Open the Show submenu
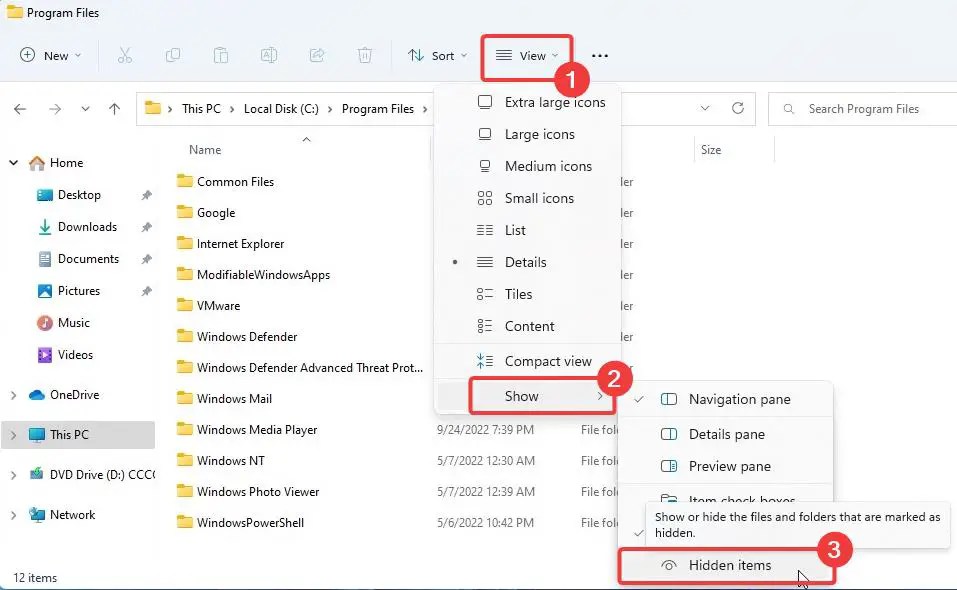Viewport: 957px width, 590px height. 522,395
